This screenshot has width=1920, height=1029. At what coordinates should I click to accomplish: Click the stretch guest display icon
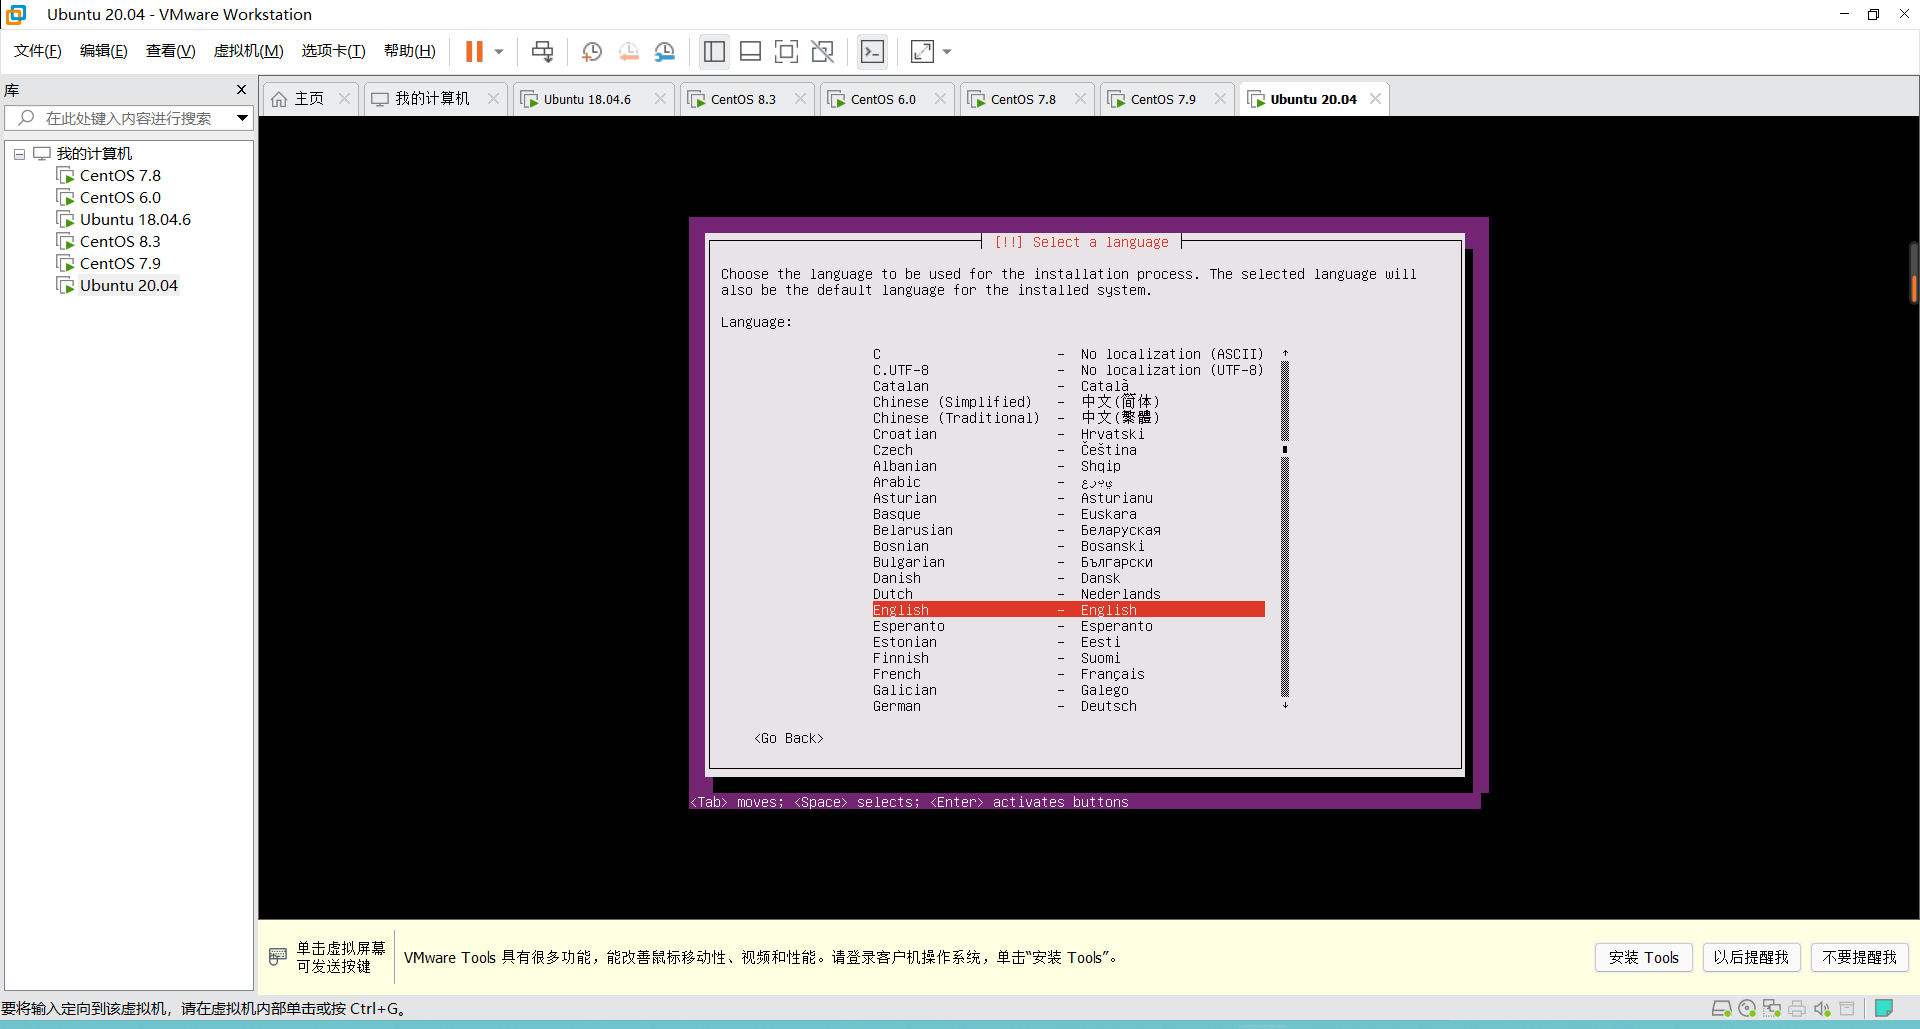(922, 51)
